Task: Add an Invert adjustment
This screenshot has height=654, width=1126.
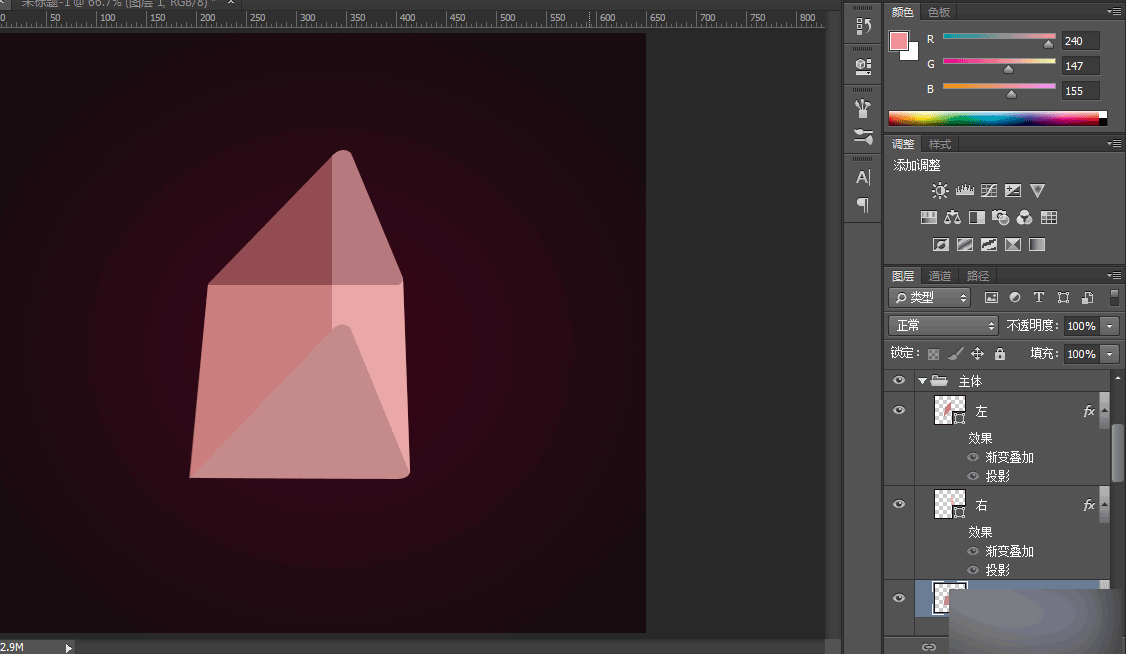Action: pyautogui.click(x=941, y=245)
